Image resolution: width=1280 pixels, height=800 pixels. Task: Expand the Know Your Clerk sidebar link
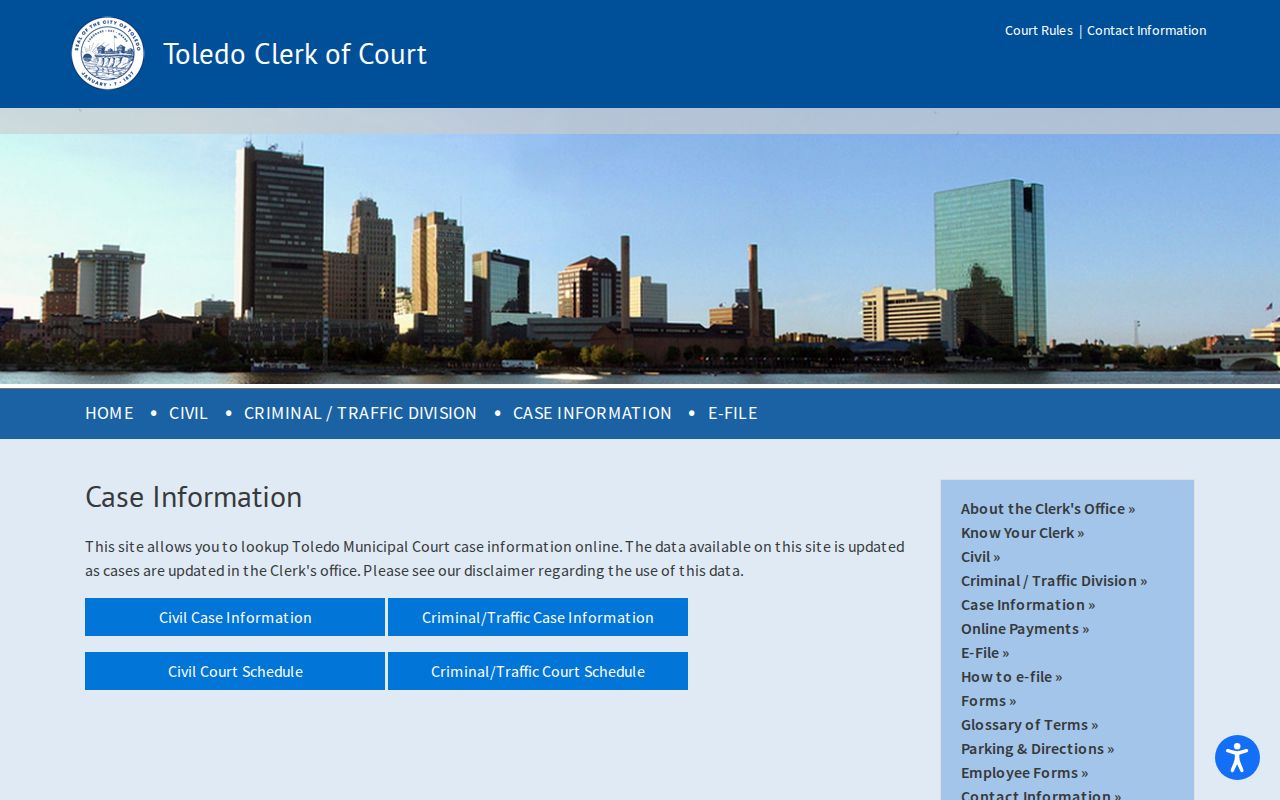pos(1022,533)
